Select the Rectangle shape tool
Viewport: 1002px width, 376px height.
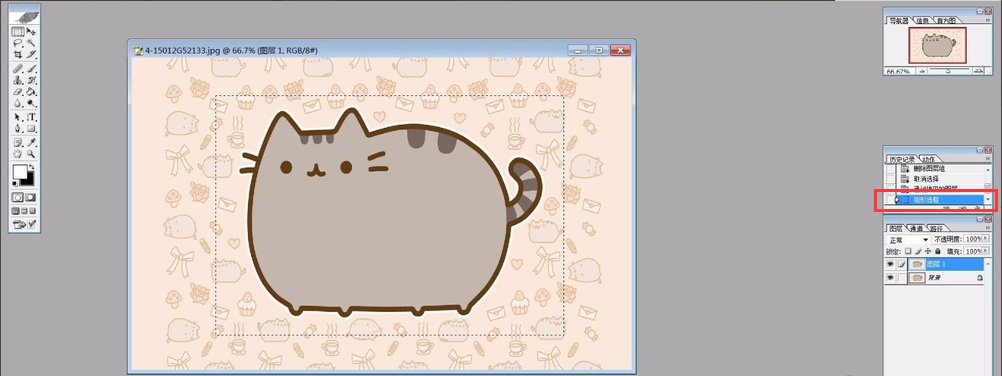point(31,129)
